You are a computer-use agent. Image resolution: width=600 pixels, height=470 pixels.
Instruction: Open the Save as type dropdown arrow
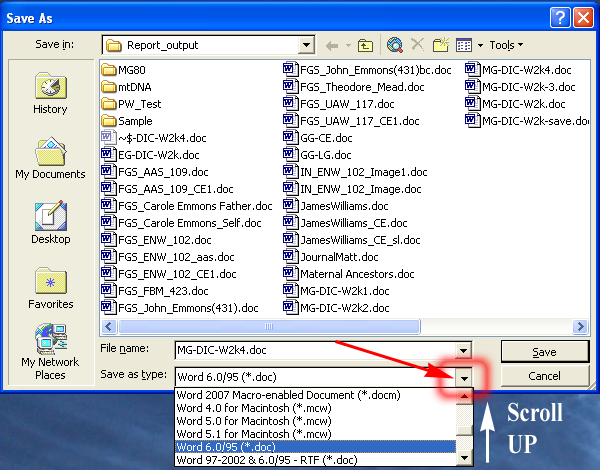point(464,378)
